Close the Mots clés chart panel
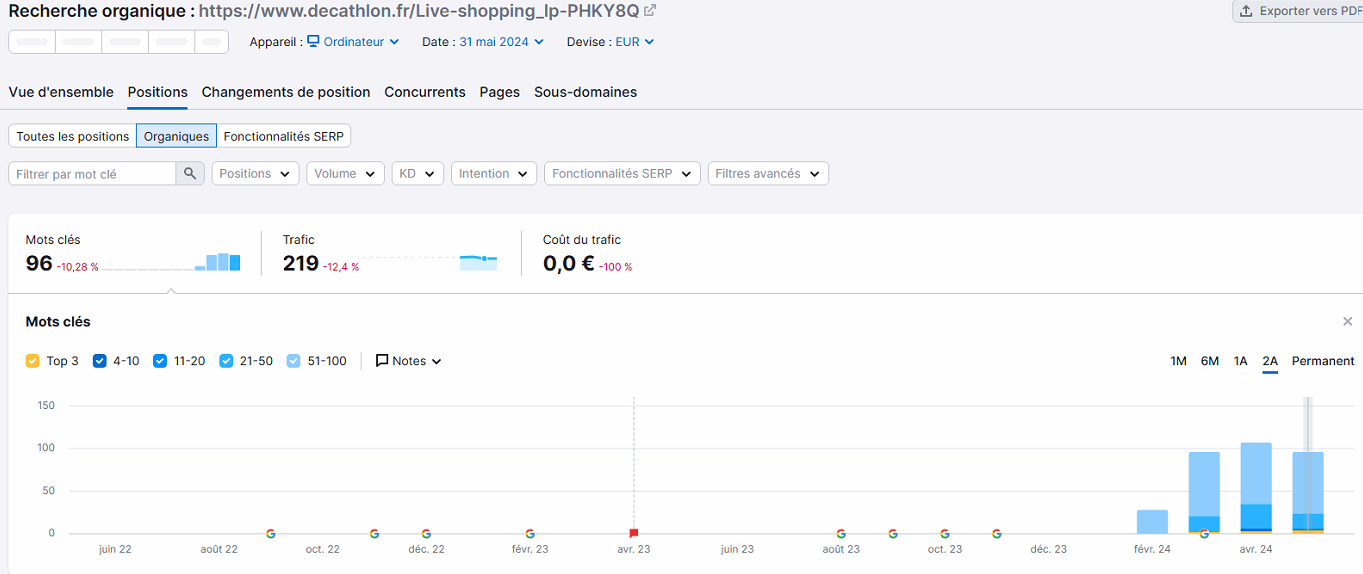1363x574 pixels. pyautogui.click(x=1347, y=321)
